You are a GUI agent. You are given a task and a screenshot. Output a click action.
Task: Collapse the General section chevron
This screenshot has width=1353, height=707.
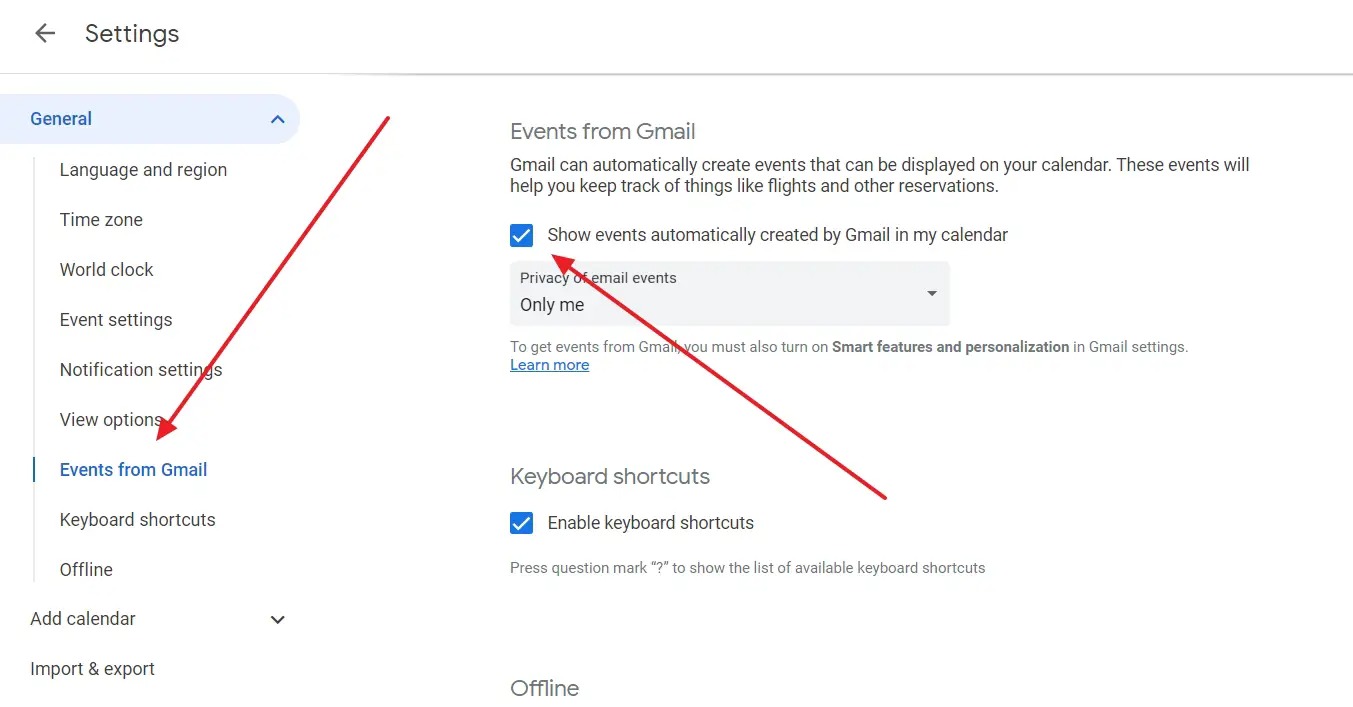278,120
